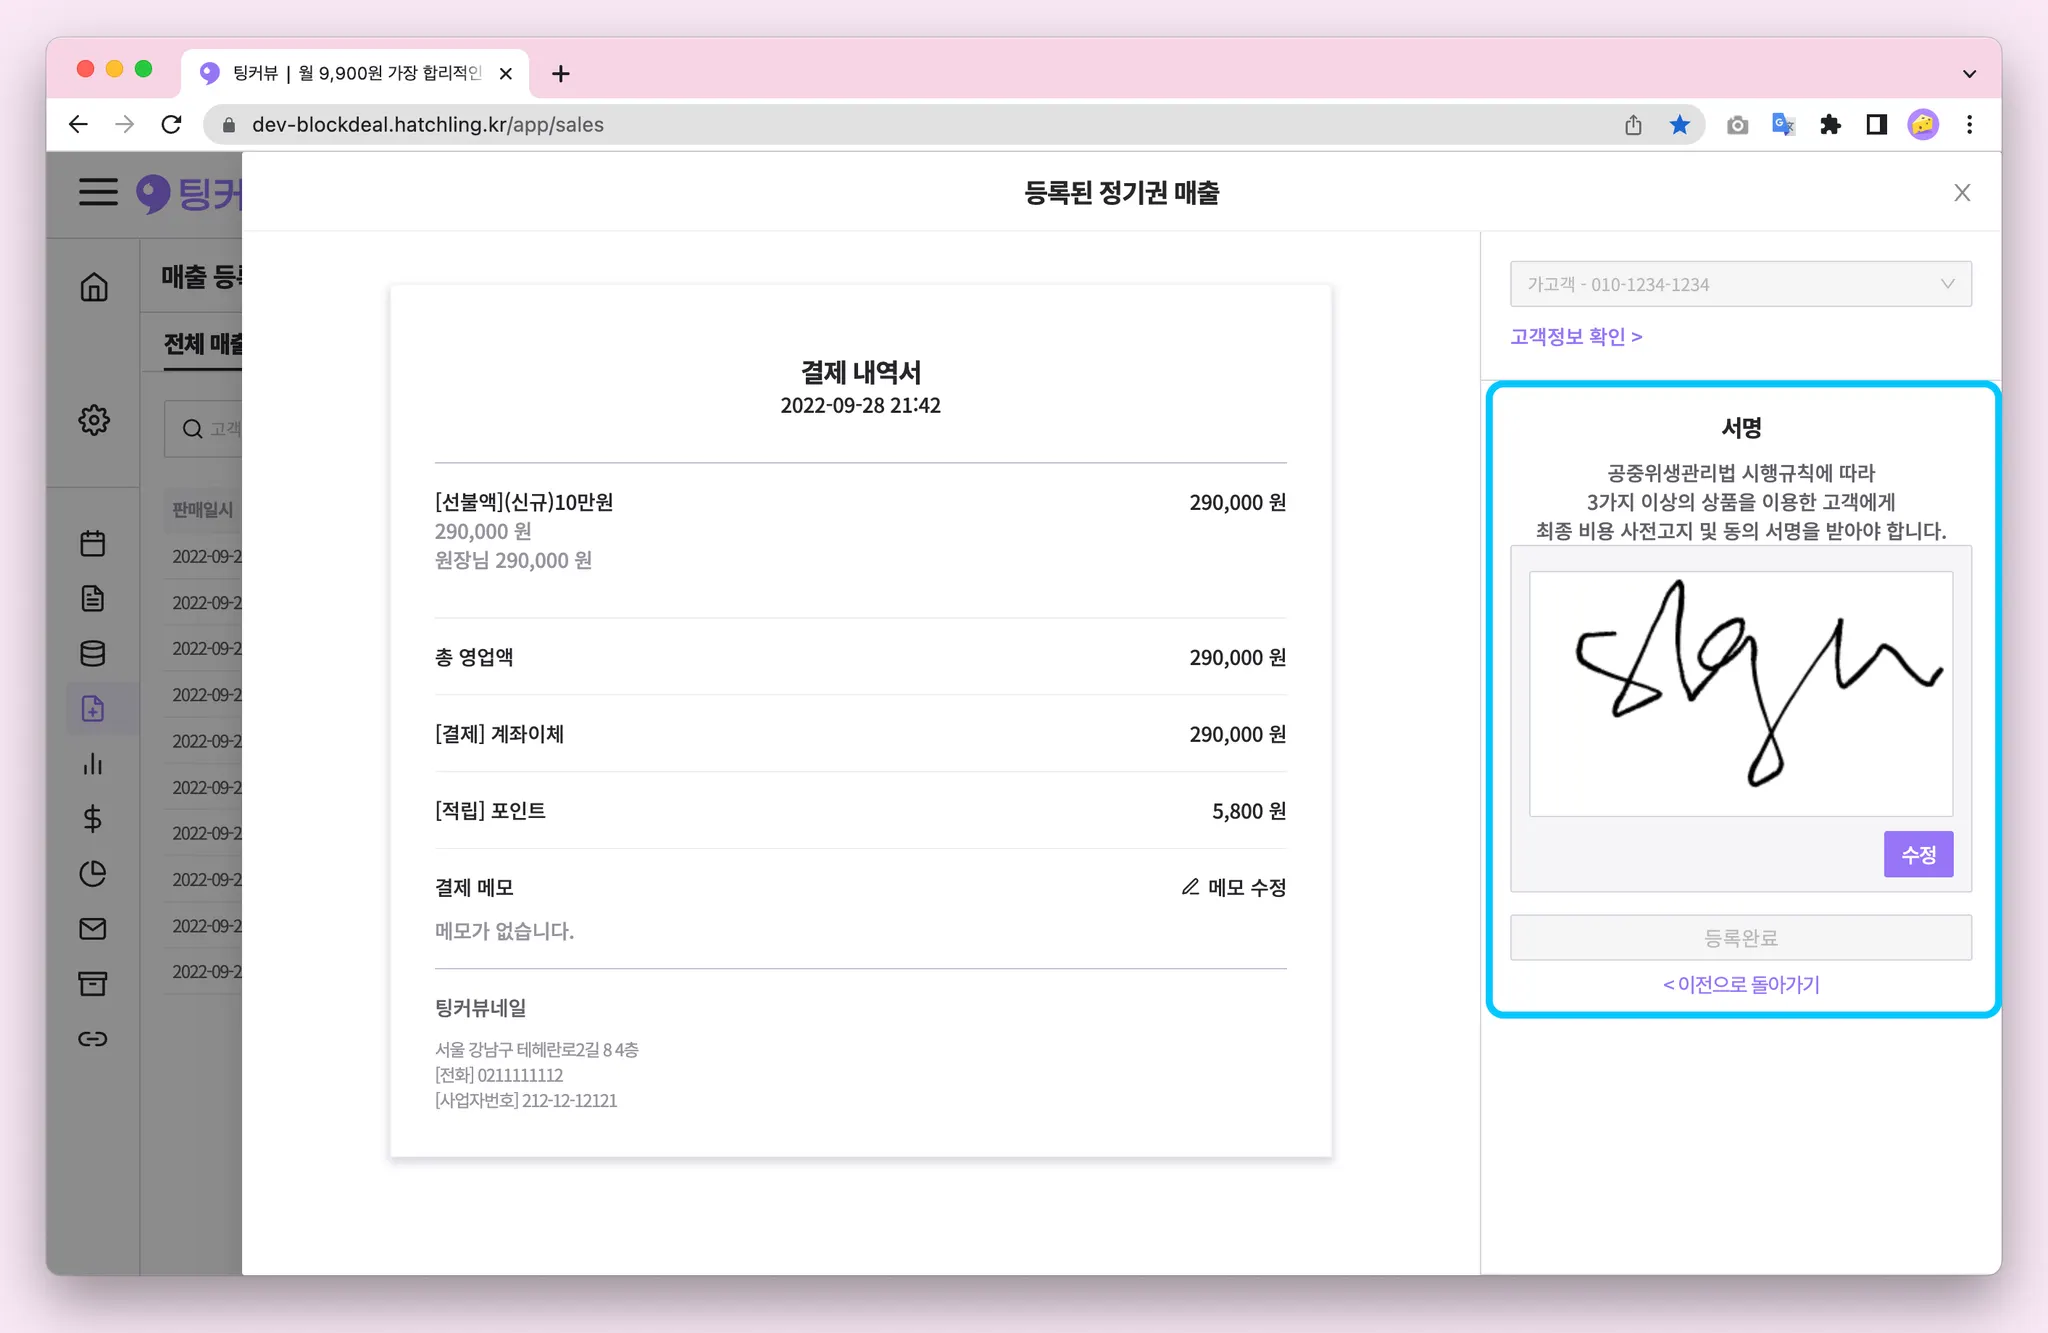This screenshot has height=1333, width=2048.
Task: Click the database stack sidebar icon
Action: click(x=93, y=653)
